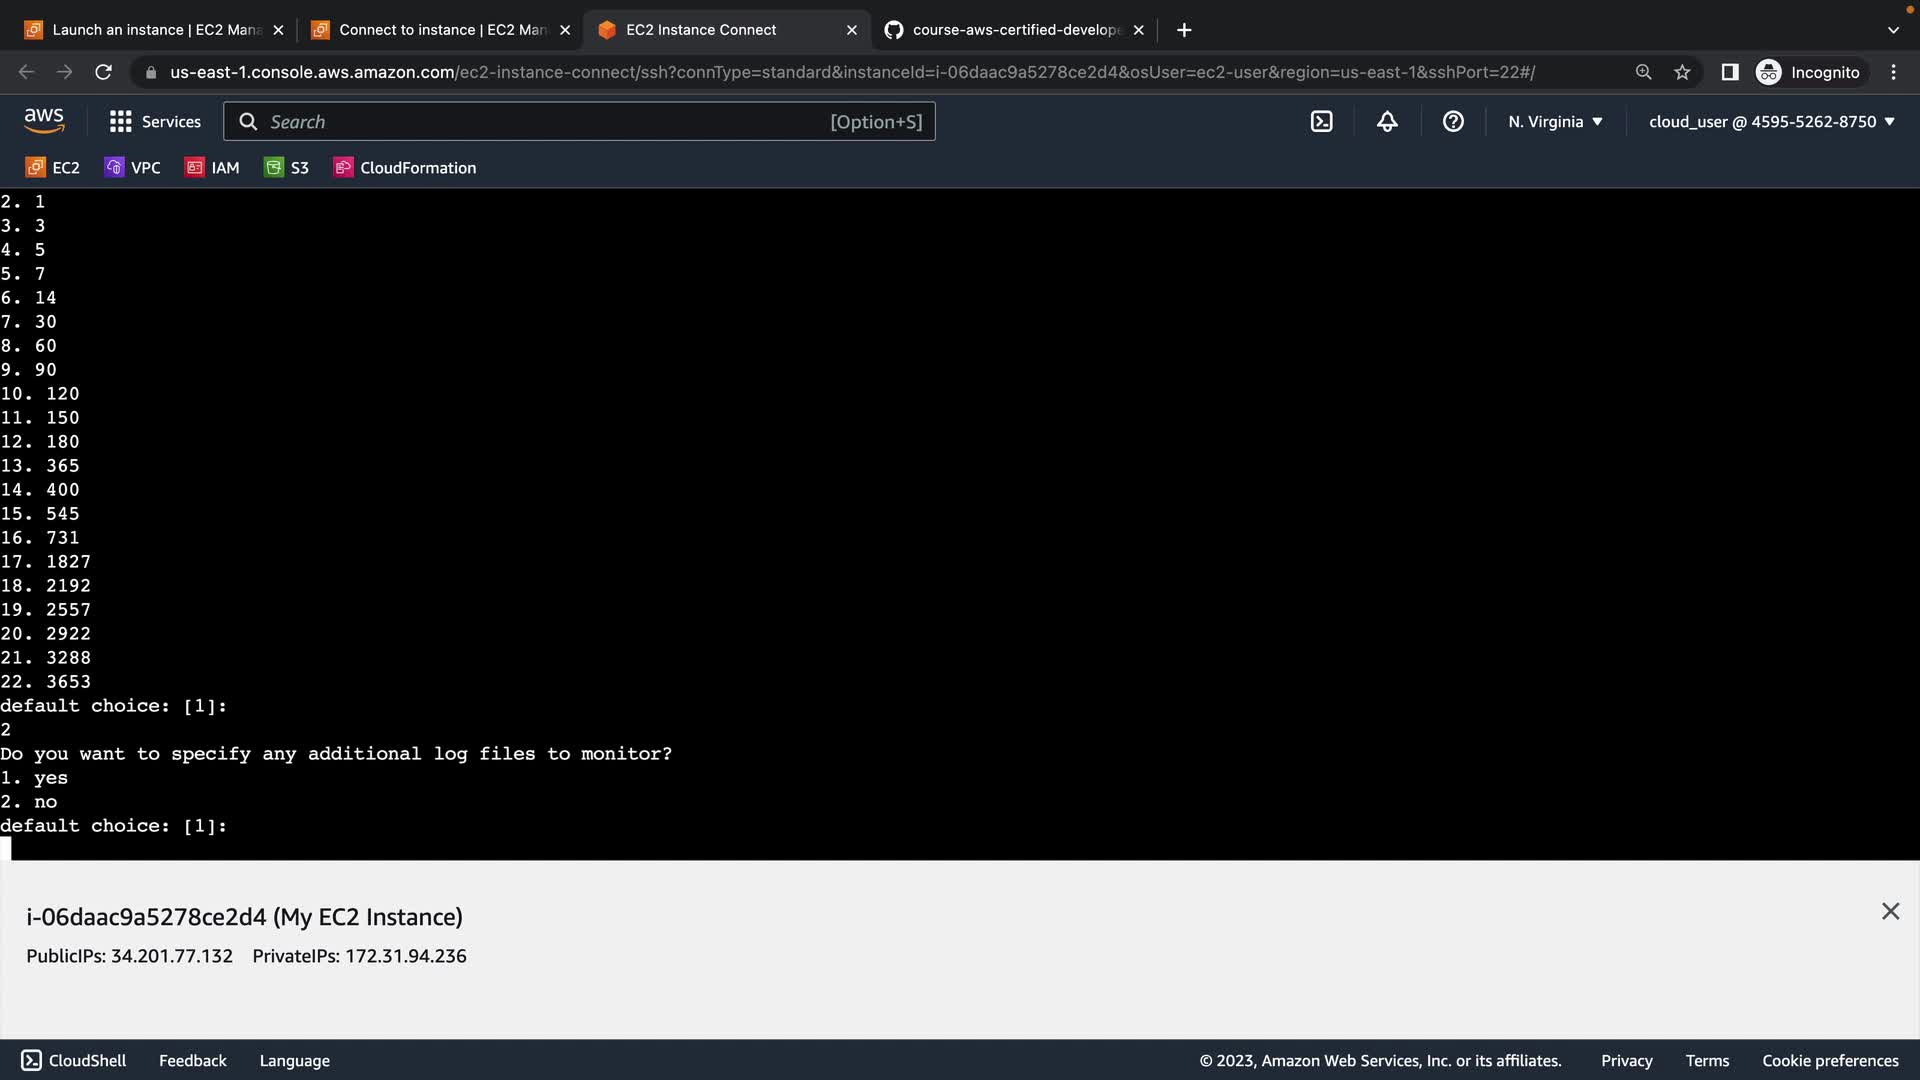Viewport: 1920px width, 1080px height.
Task: Click the Feedback link in footer
Action: 192,1061
